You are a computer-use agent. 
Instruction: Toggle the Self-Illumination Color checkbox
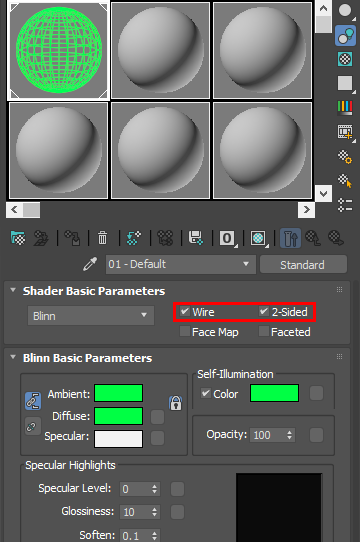(x=206, y=393)
